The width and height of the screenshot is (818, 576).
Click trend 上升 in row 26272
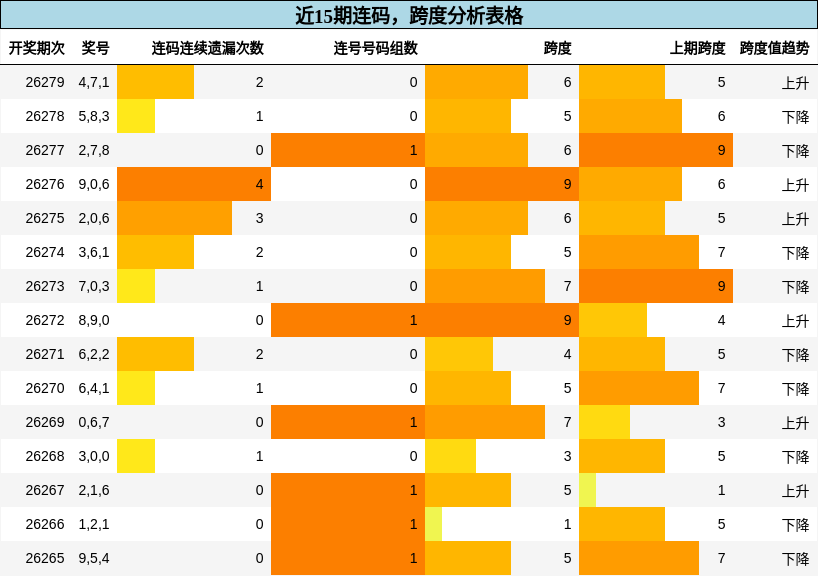click(795, 320)
